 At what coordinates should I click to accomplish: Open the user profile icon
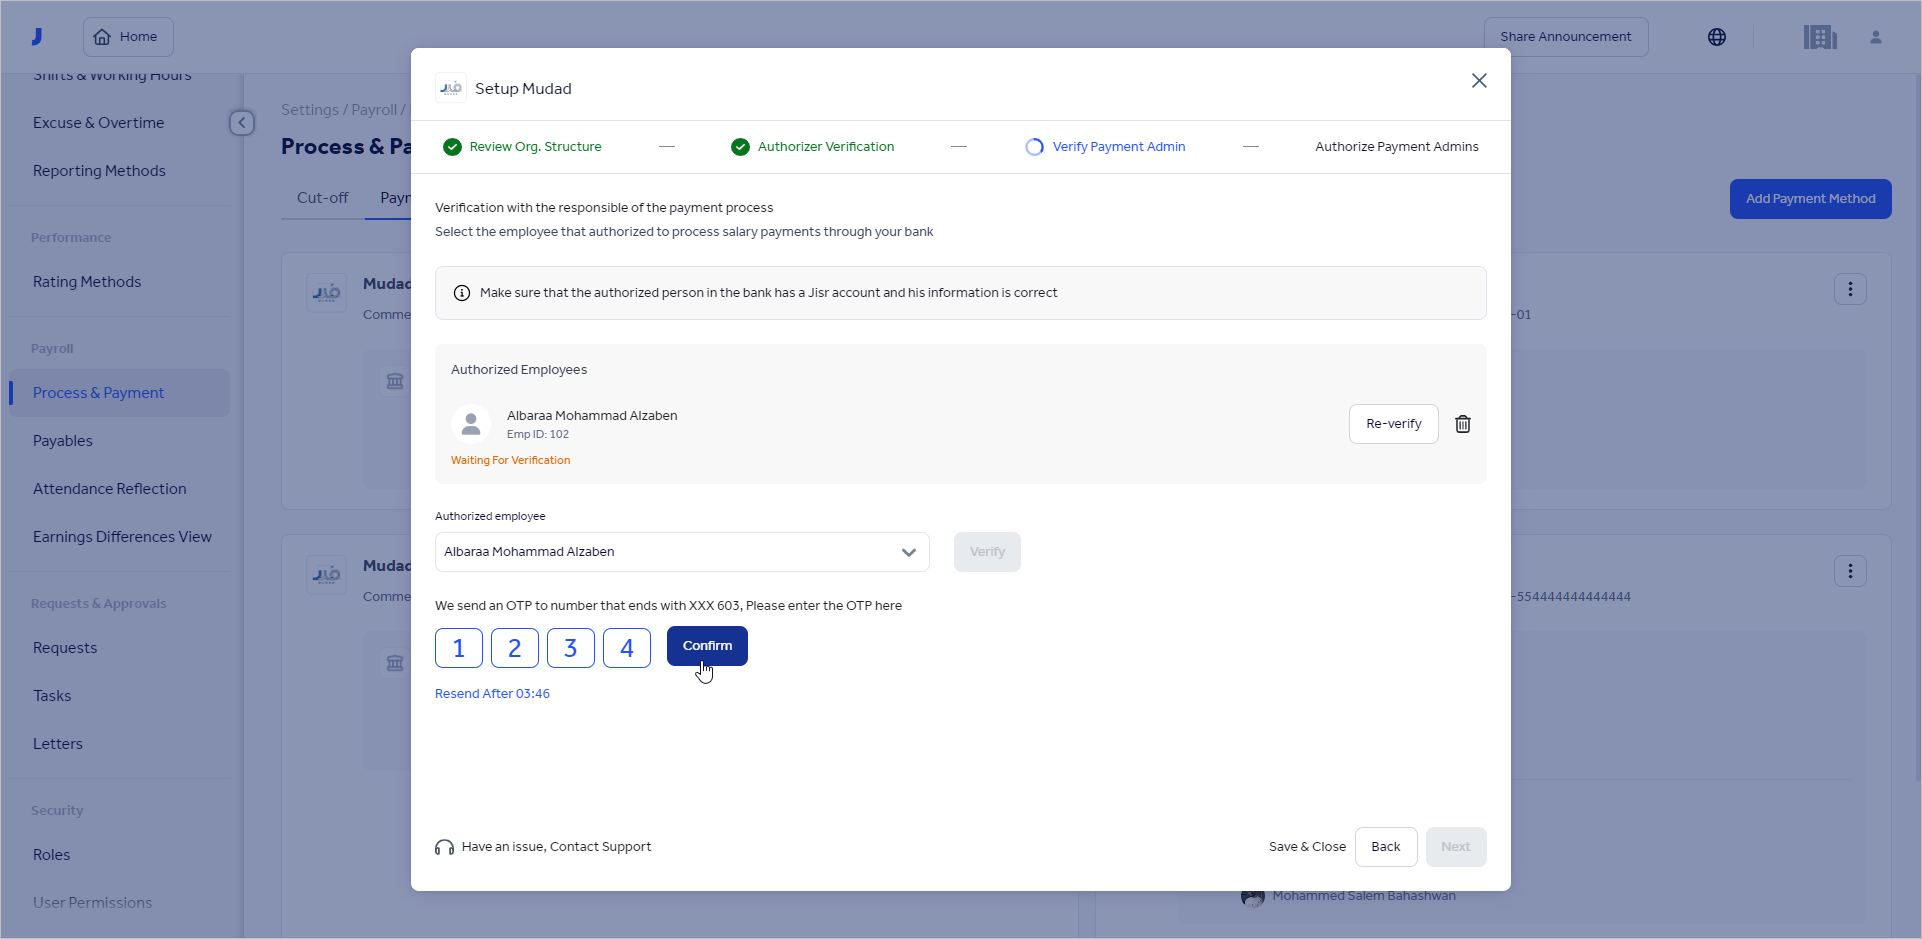point(1875,37)
